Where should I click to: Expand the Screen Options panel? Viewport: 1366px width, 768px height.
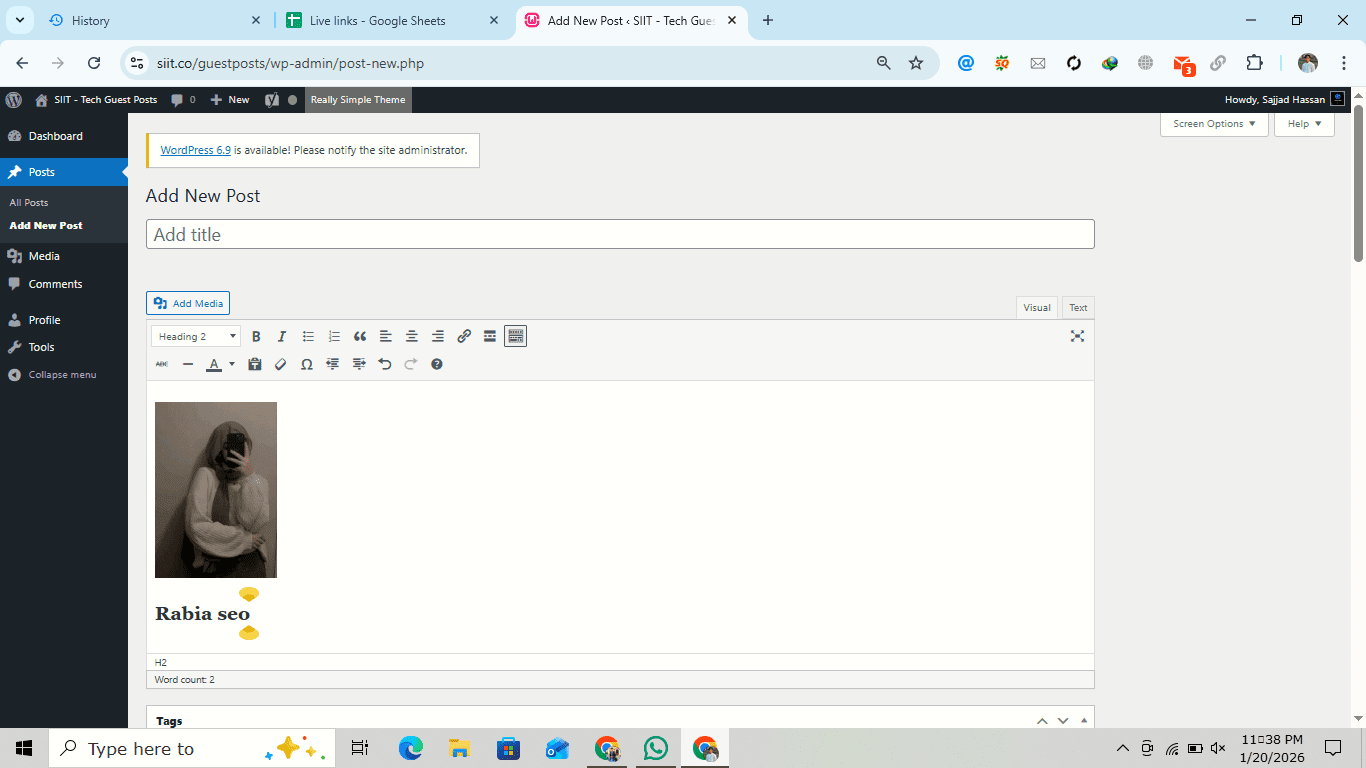click(1213, 124)
